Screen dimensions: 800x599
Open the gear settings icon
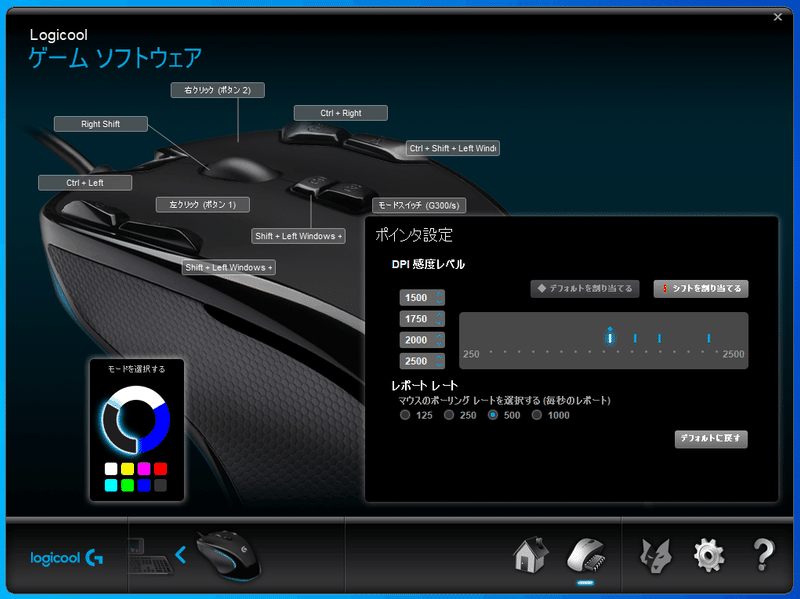[x=709, y=556]
